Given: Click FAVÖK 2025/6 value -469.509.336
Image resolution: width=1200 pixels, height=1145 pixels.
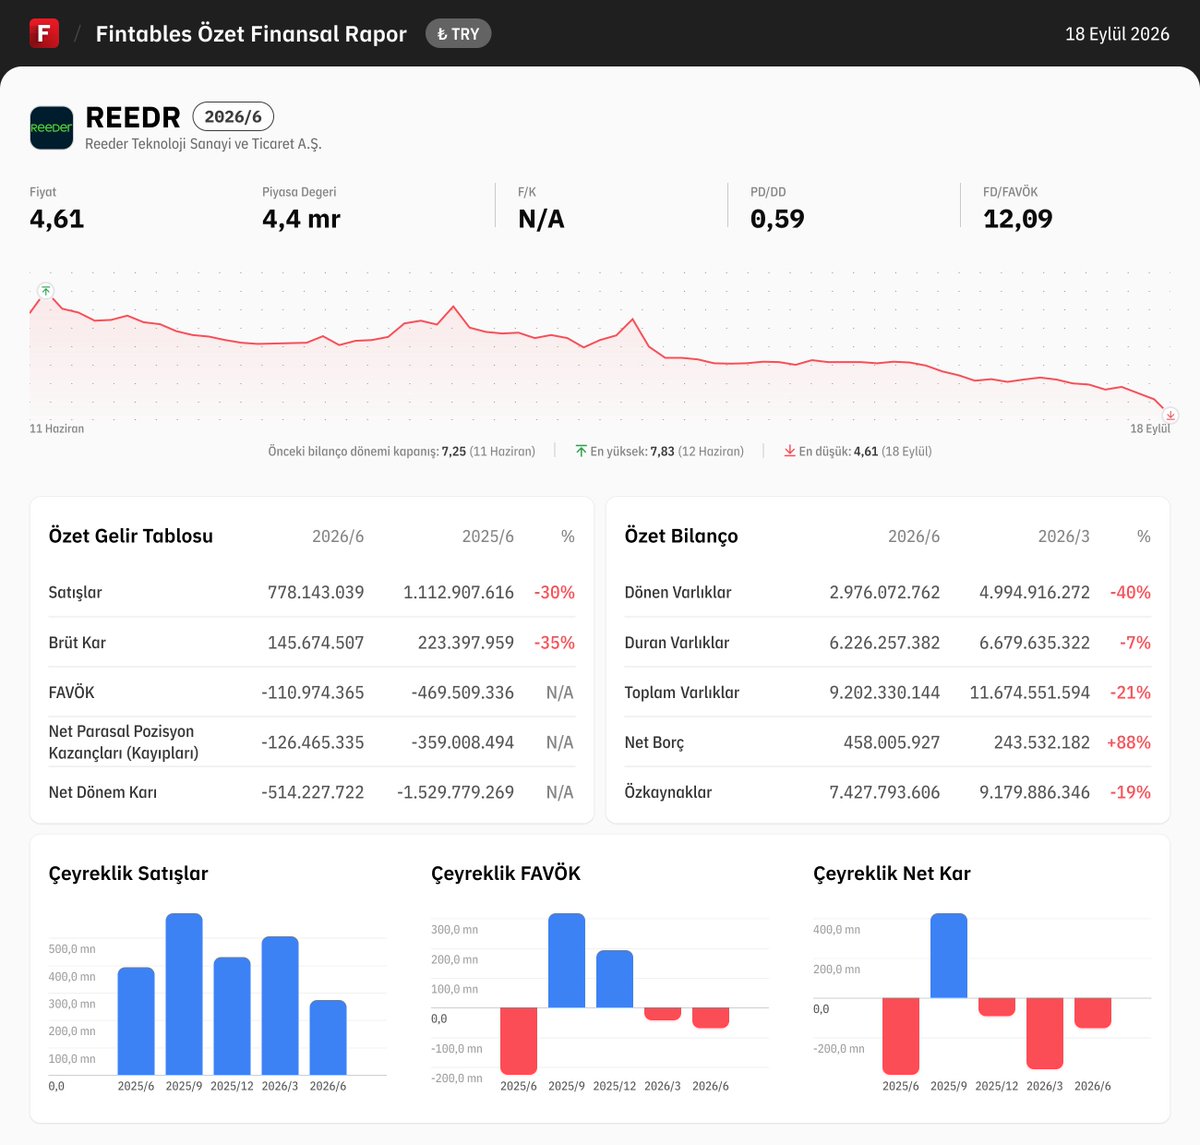Looking at the screenshot, I should coord(462,692).
